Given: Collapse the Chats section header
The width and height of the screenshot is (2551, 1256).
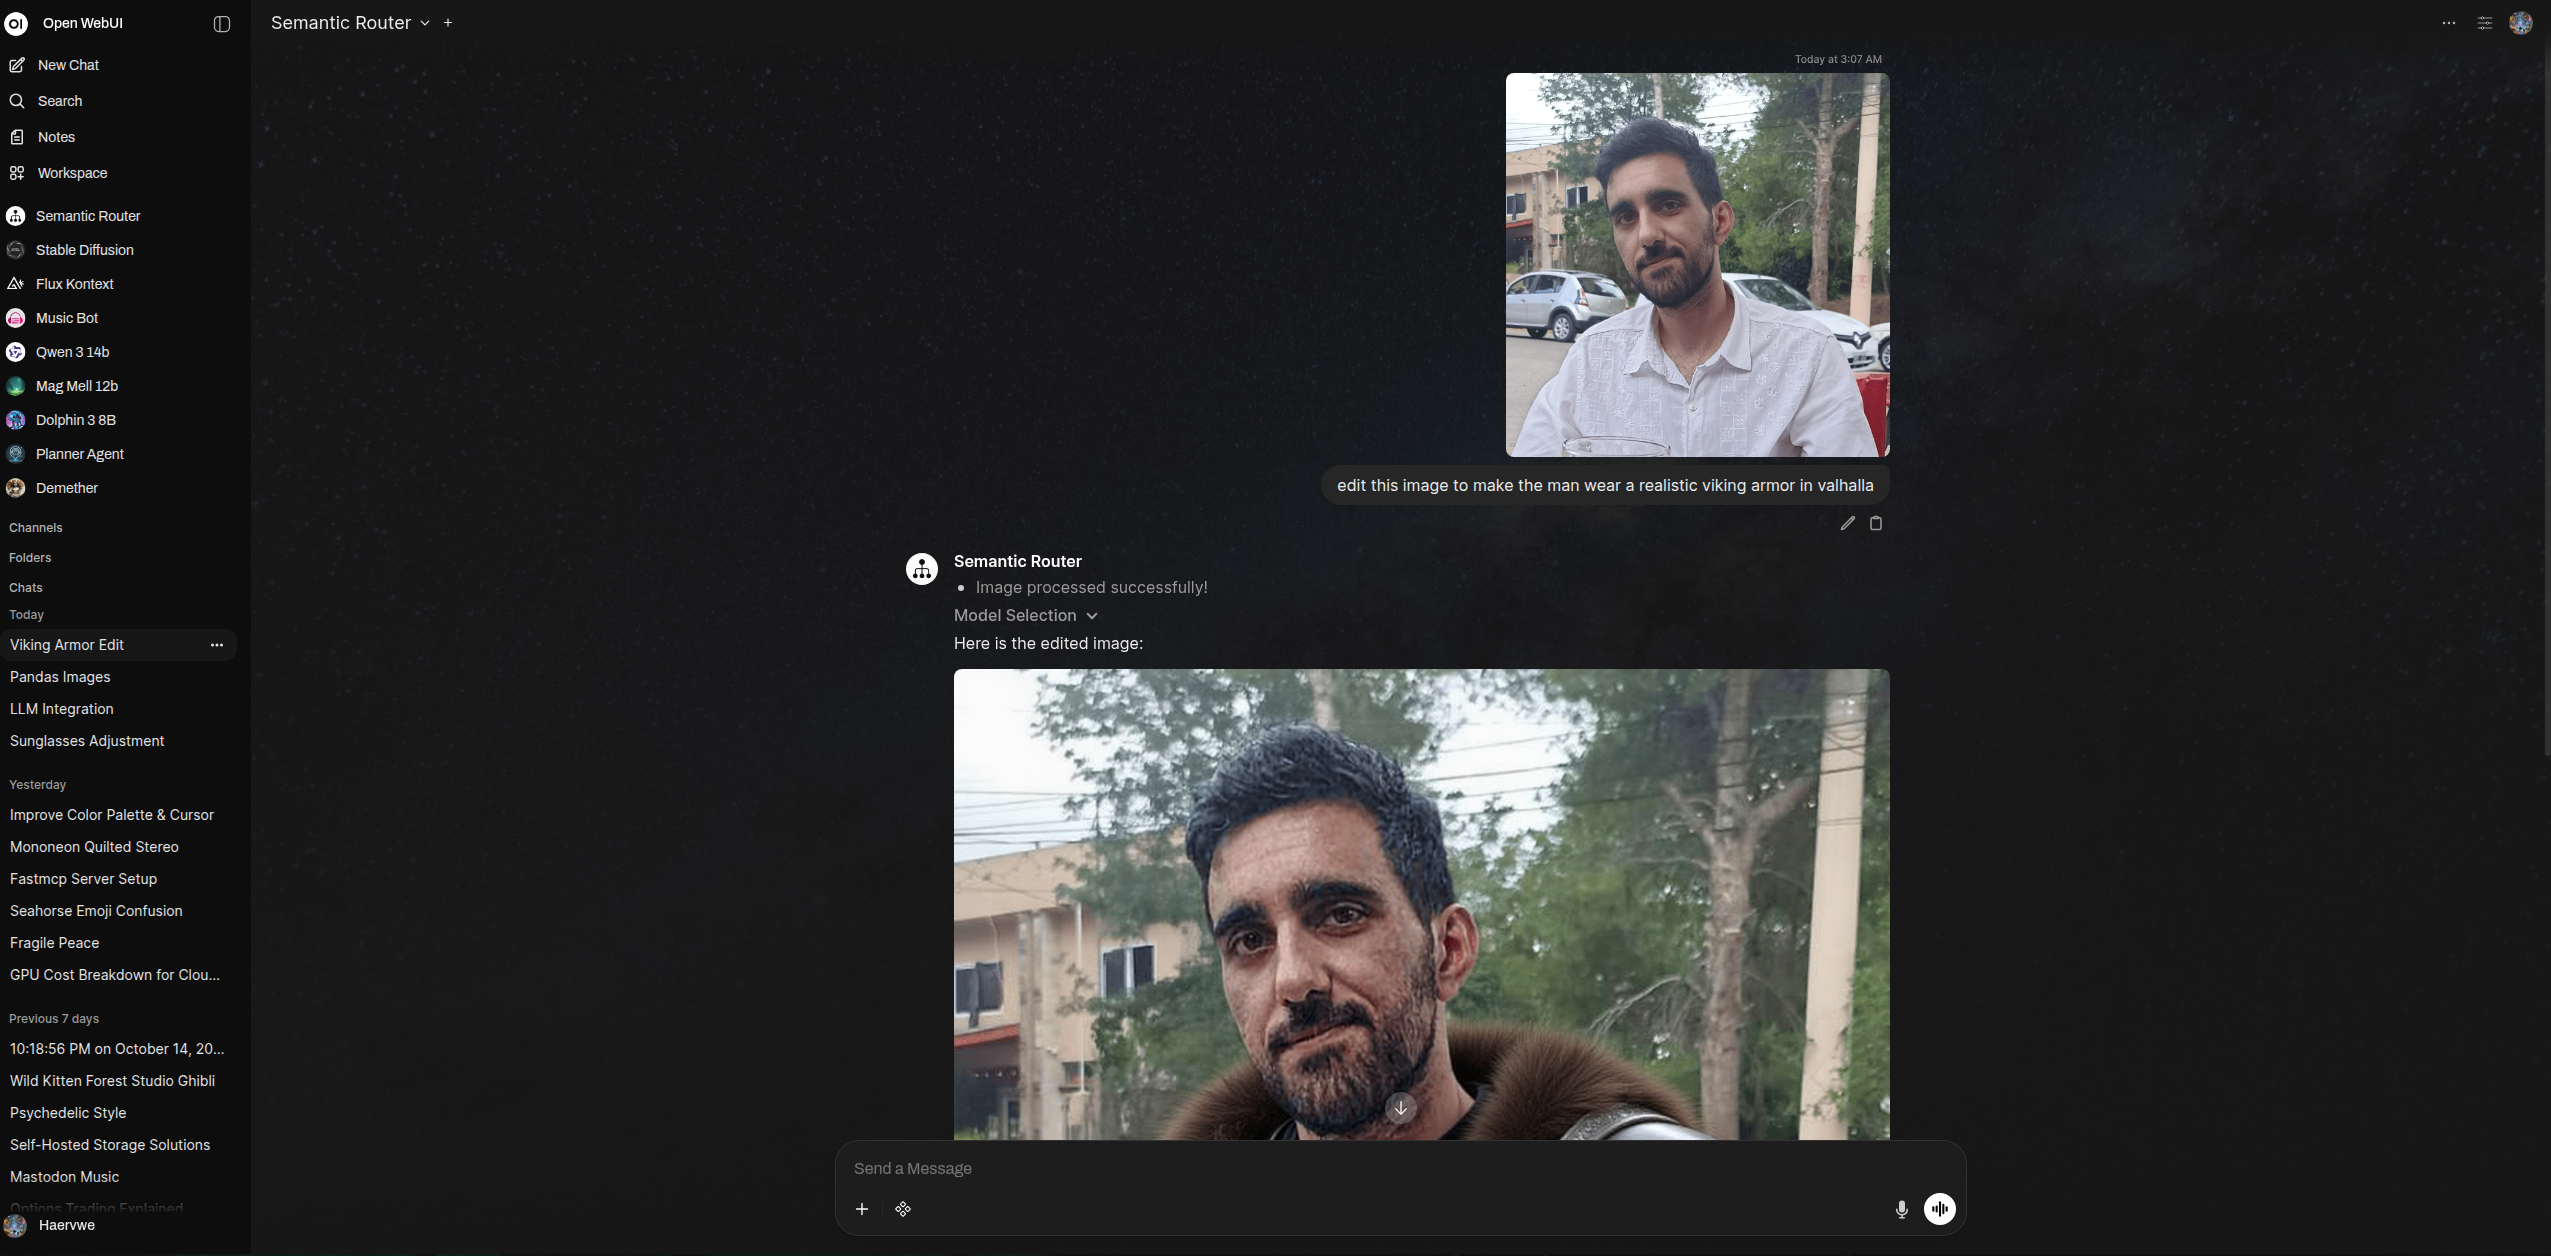Looking at the screenshot, I should click(x=26, y=587).
